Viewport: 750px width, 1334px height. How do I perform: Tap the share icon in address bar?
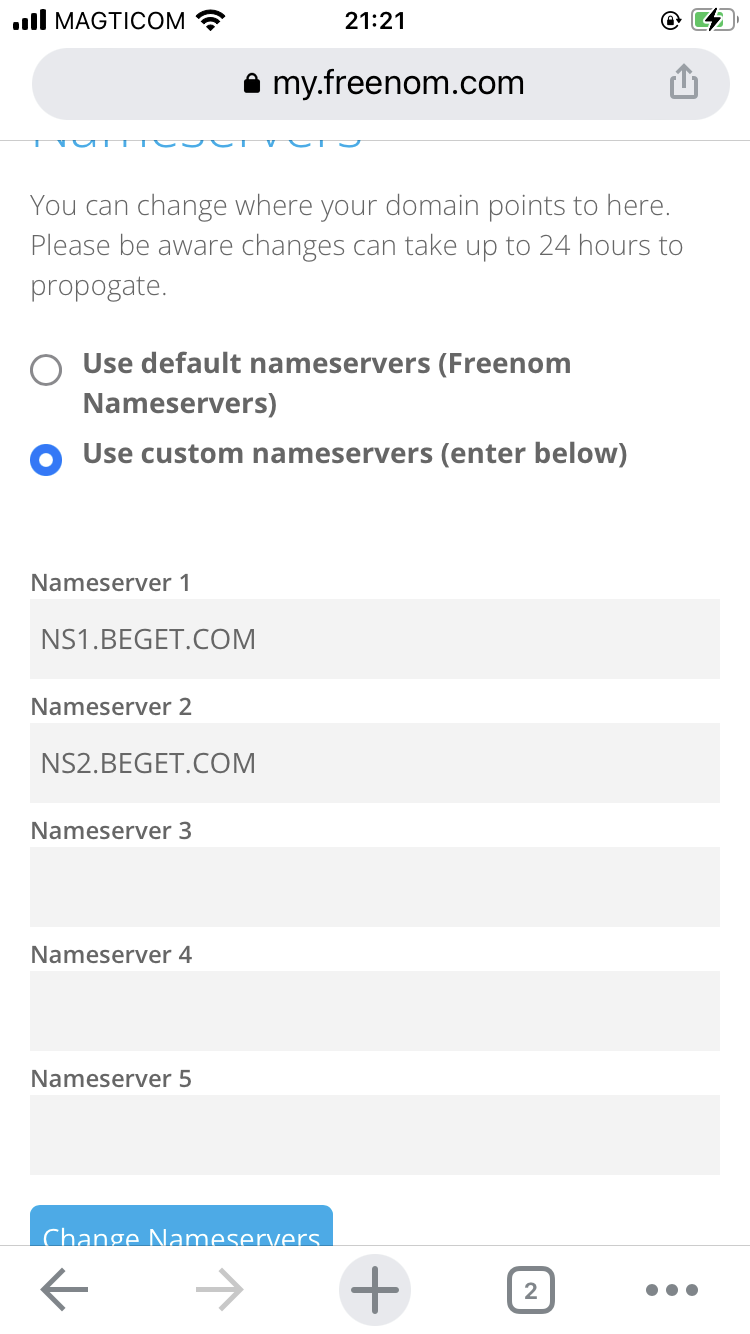tap(683, 83)
